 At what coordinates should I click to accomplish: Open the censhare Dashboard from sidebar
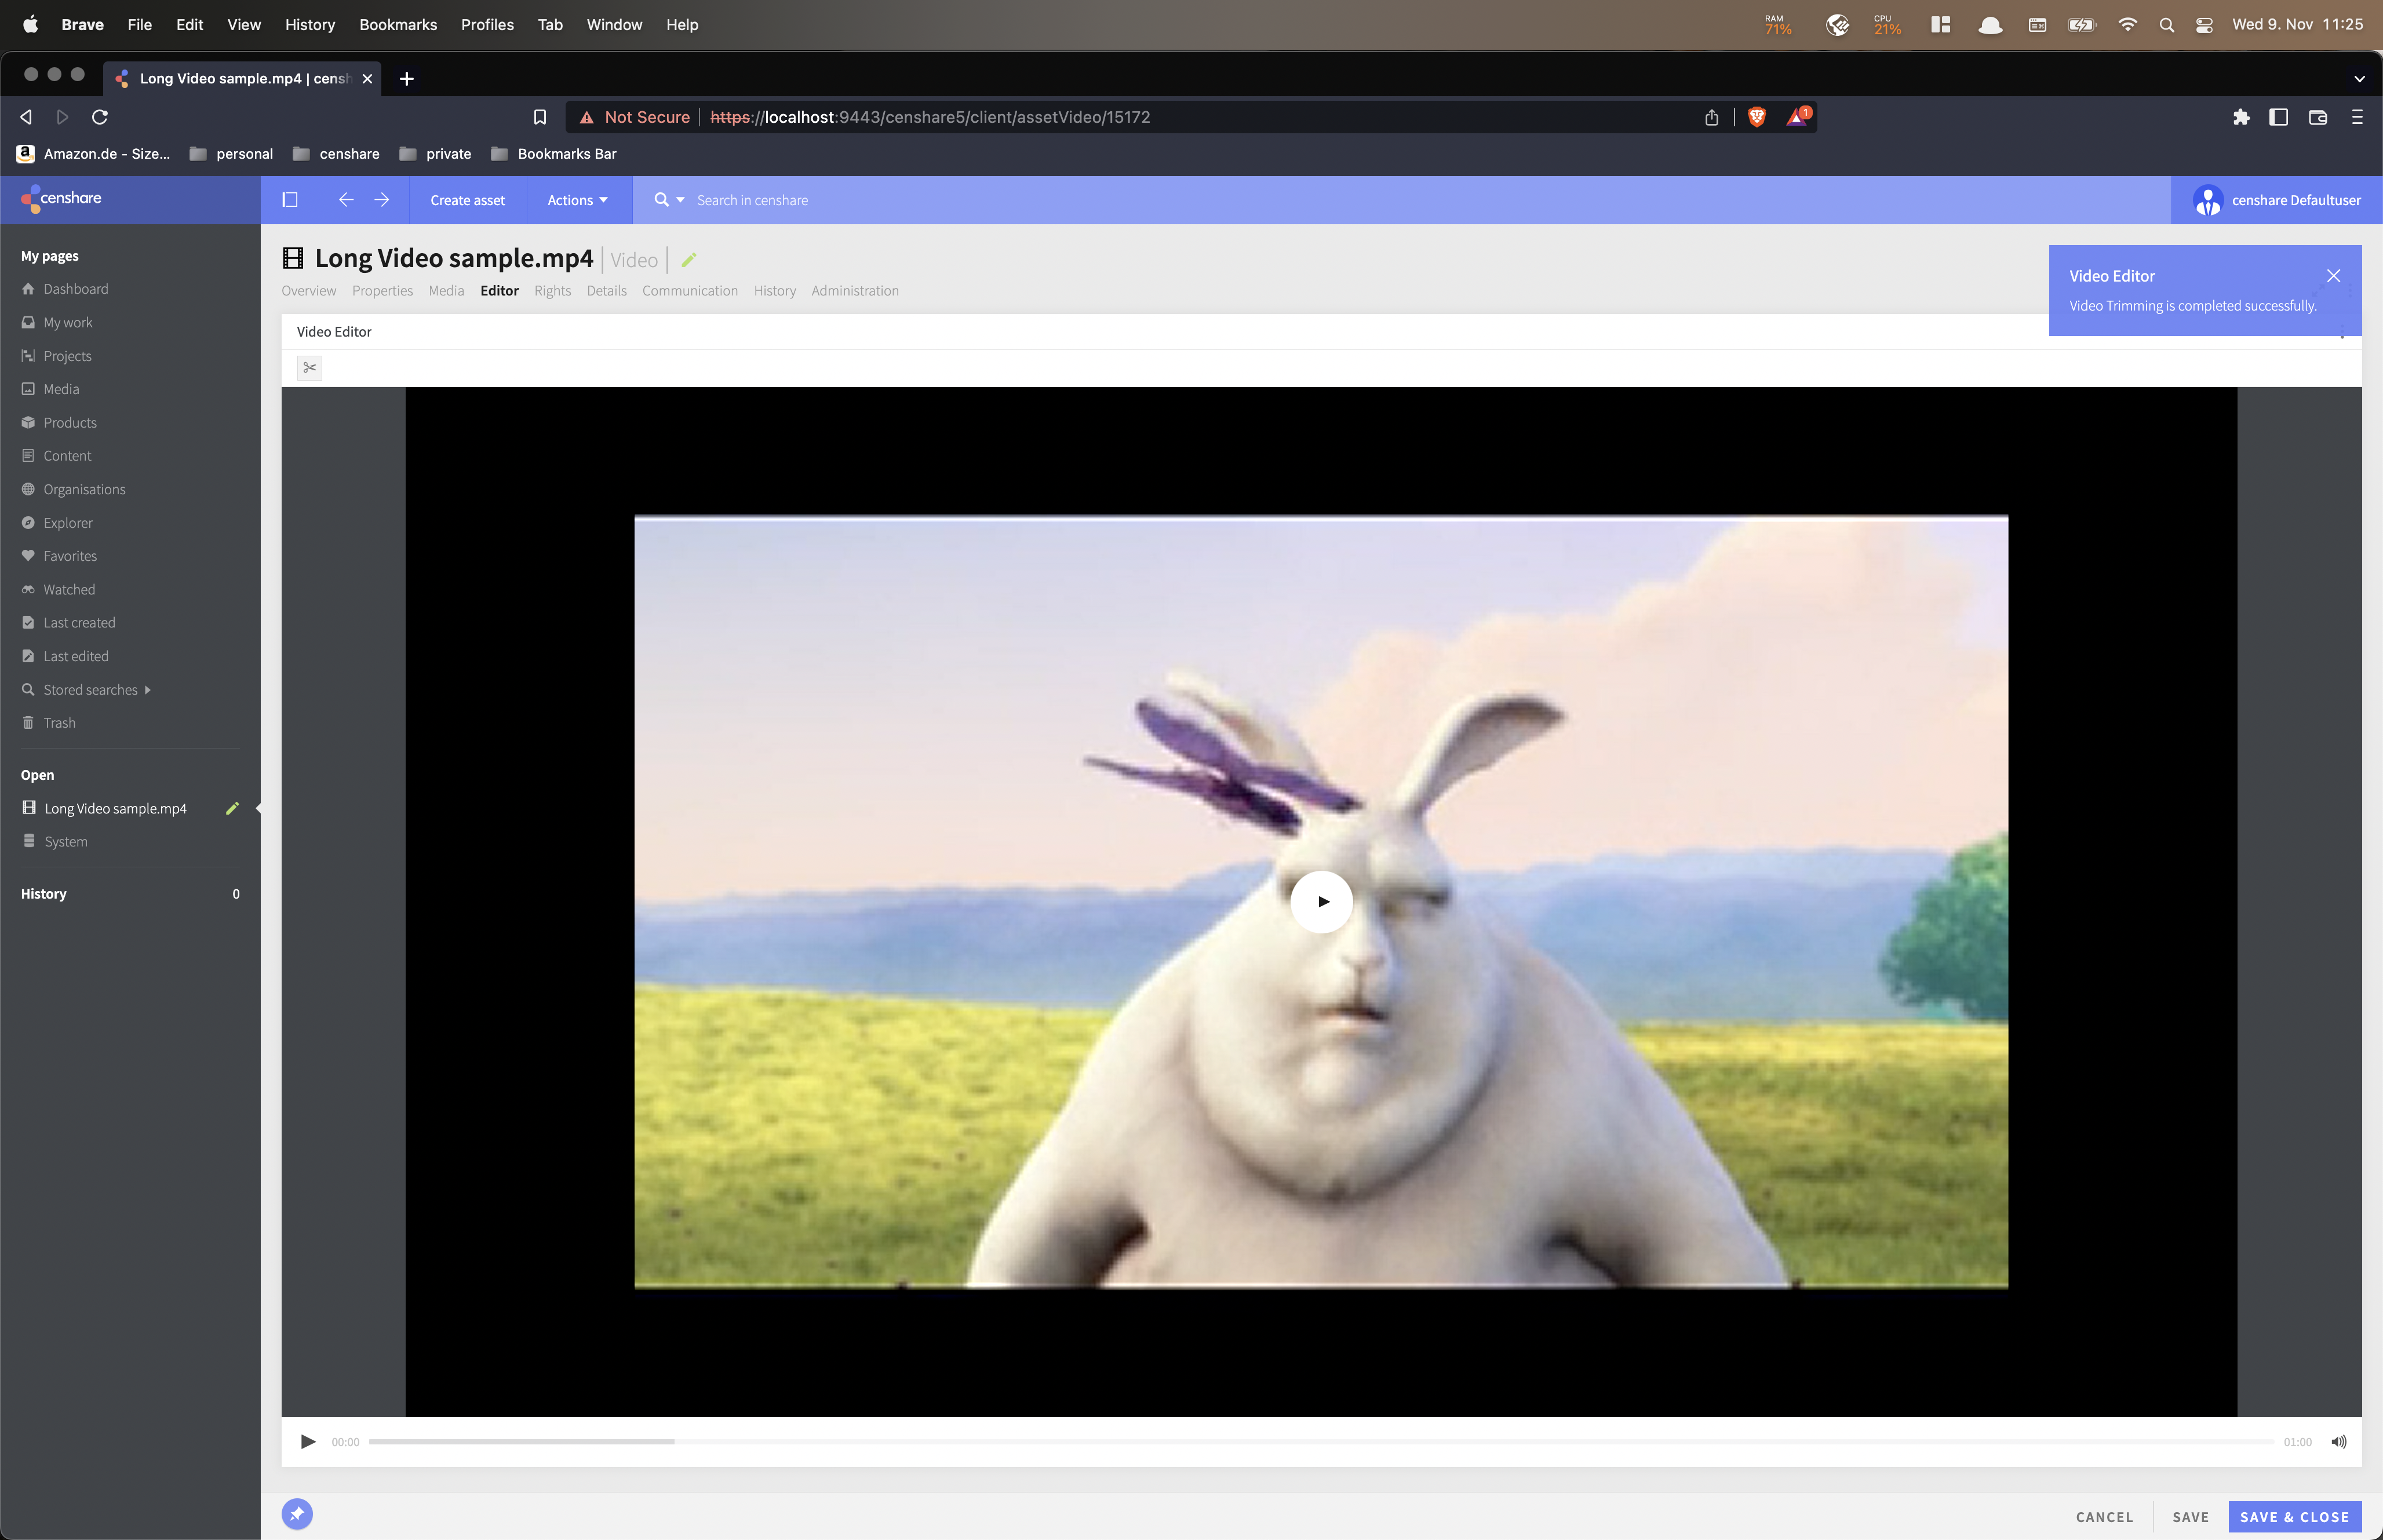75,289
